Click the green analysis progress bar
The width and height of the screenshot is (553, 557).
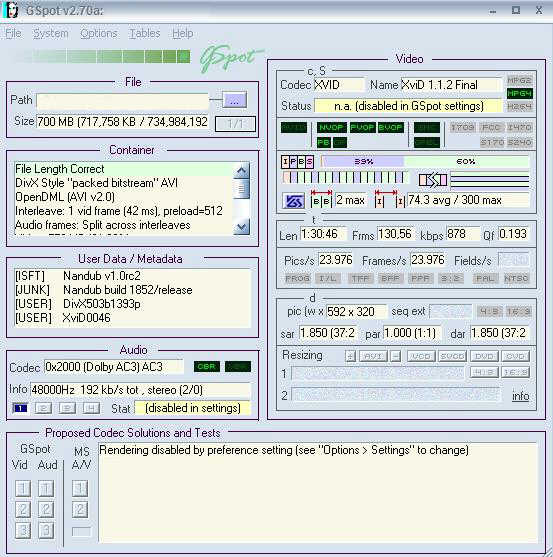pos(102,56)
